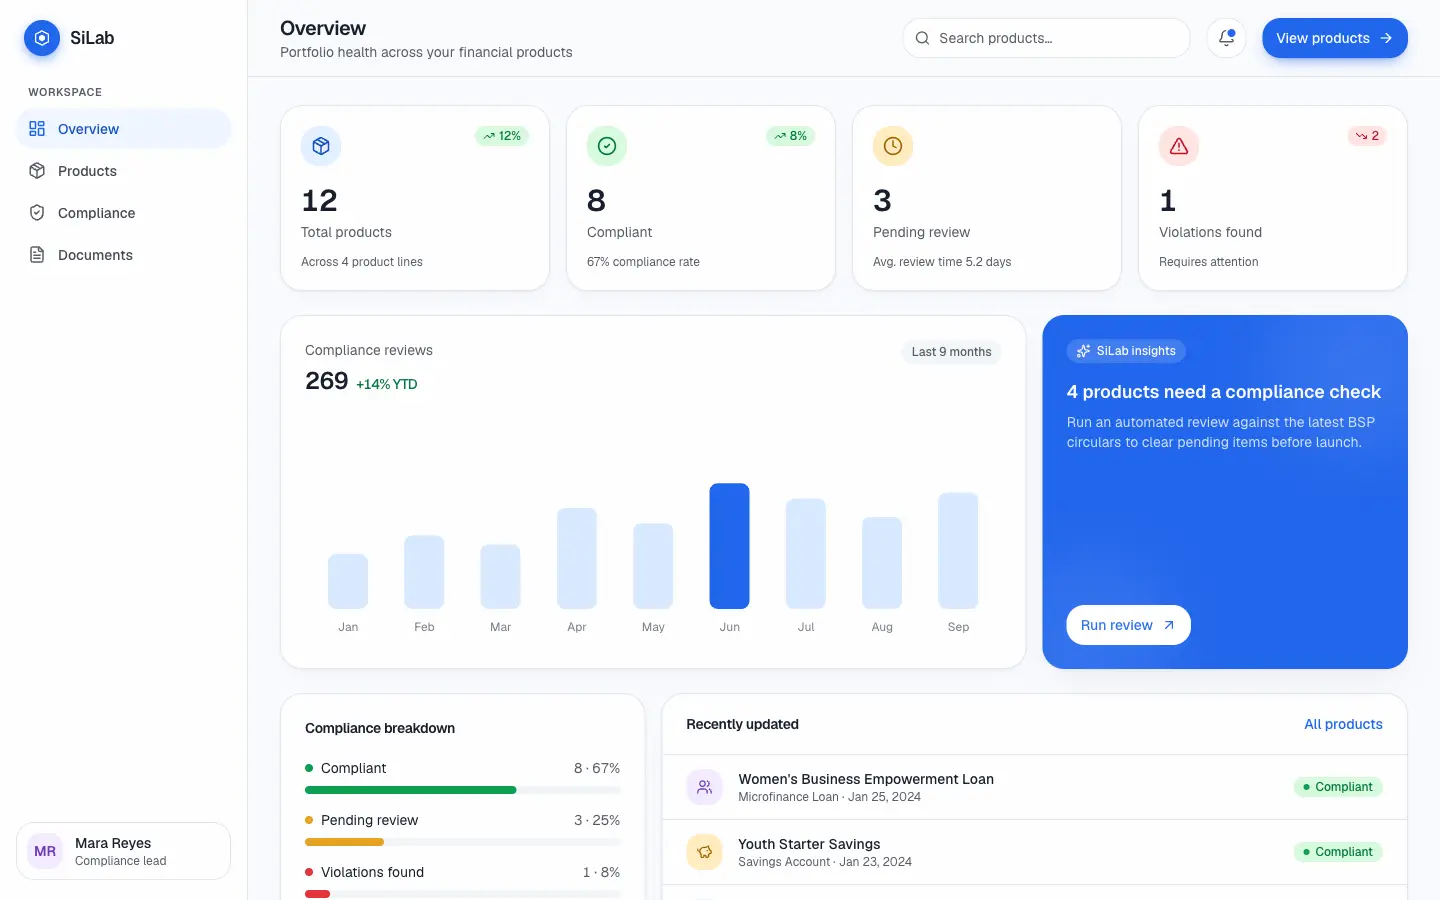The height and width of the screenshot is (900, 1440).
Task: Click the 269 compliance reviews total
Action: coord(327,381)
